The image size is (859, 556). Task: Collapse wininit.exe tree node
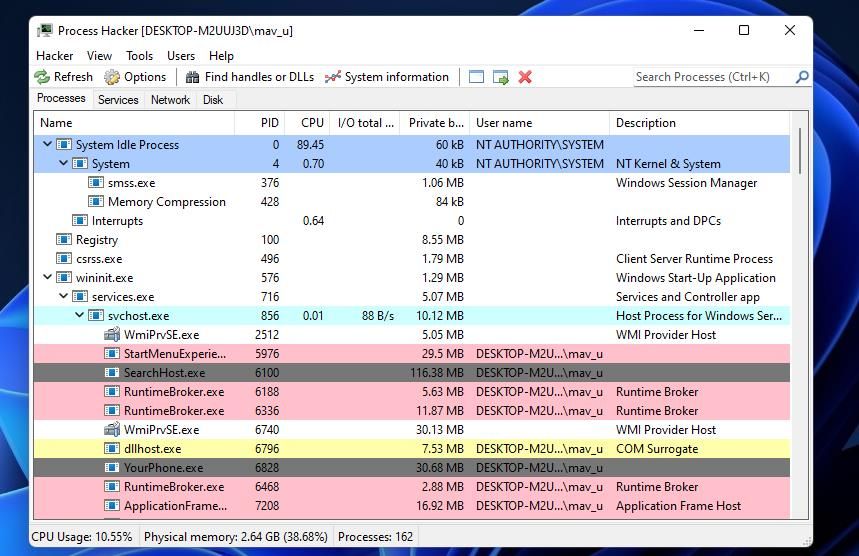(x=48, y=277)
